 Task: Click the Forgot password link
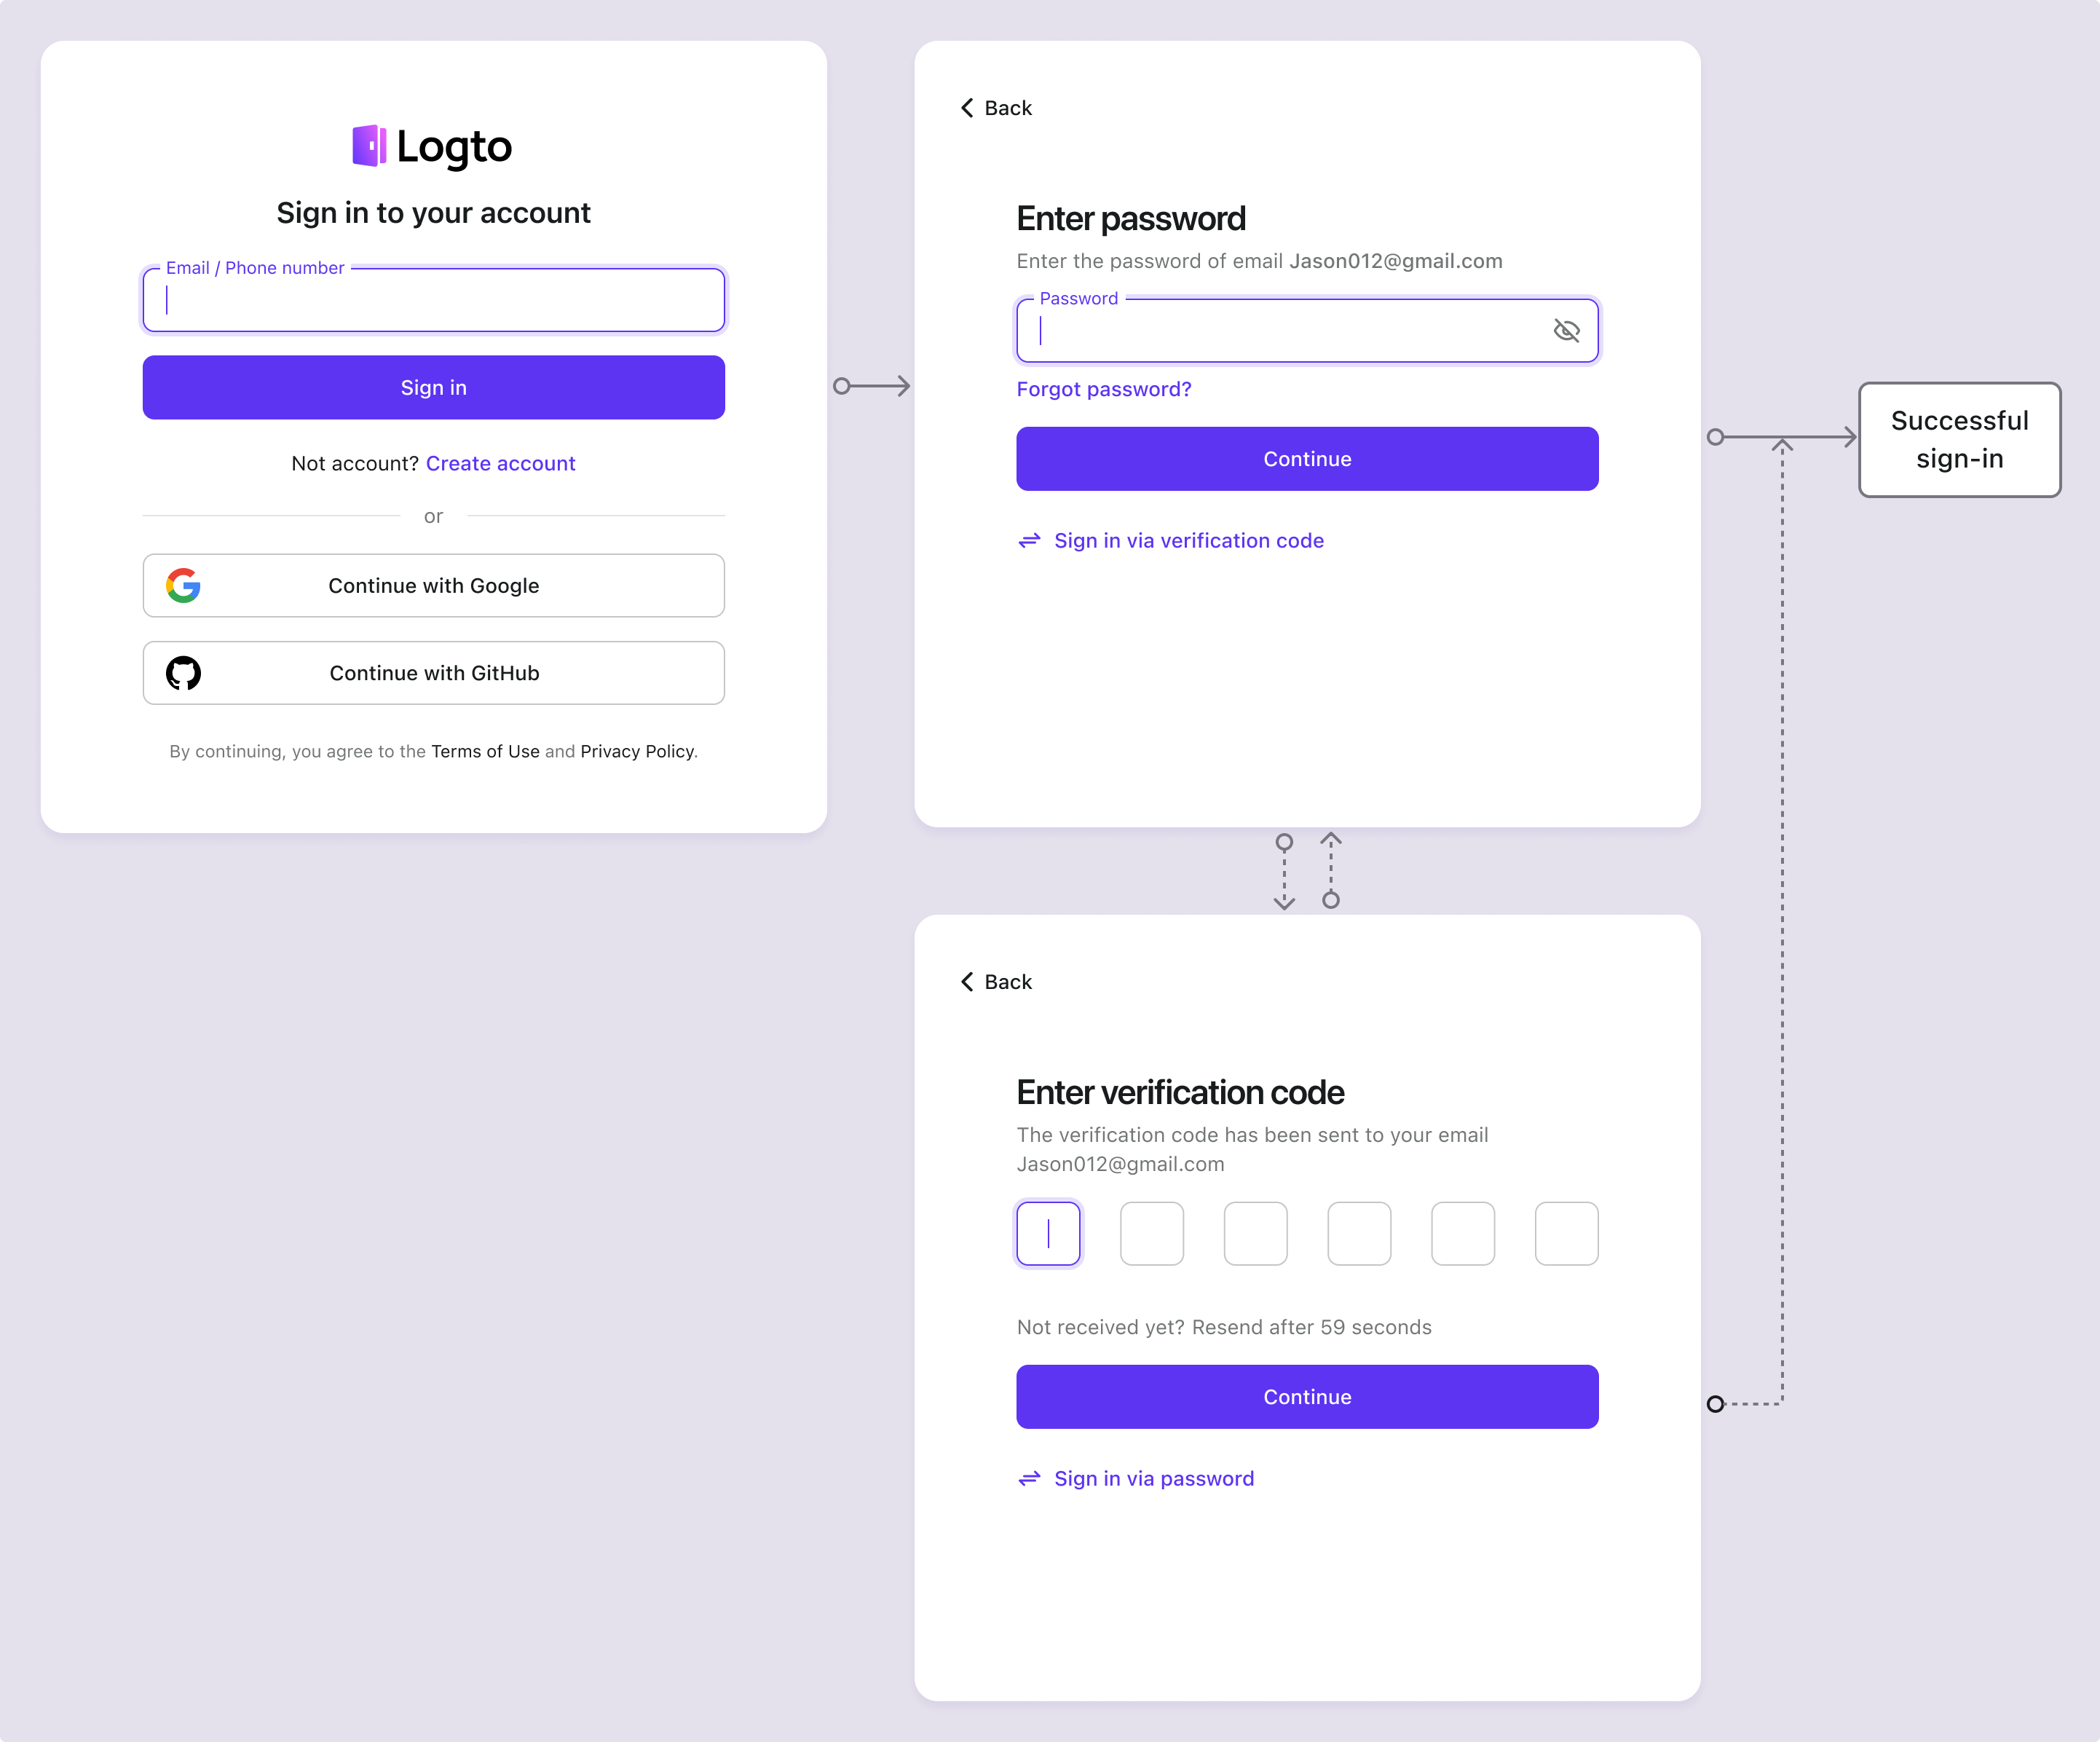(x=1102, y=387)
